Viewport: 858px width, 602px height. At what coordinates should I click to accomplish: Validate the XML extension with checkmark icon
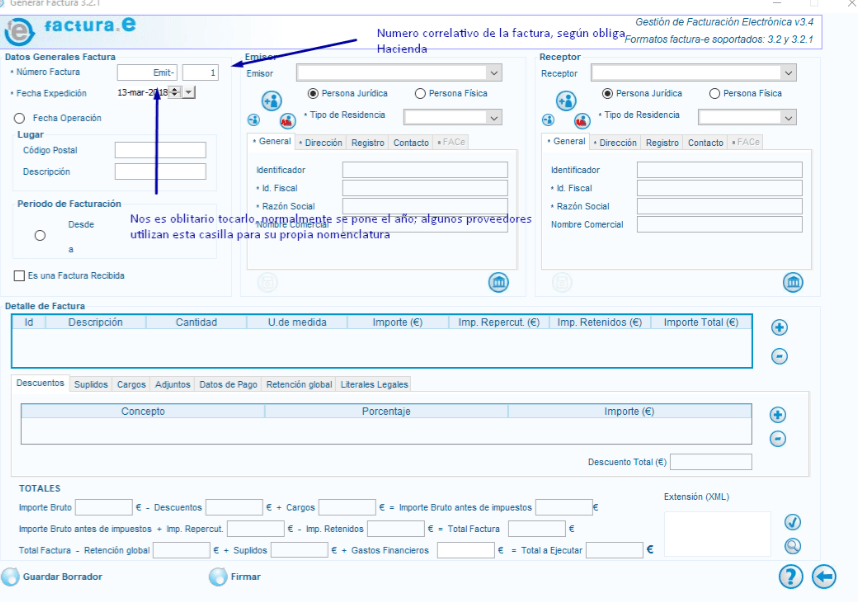click(792, 522)
